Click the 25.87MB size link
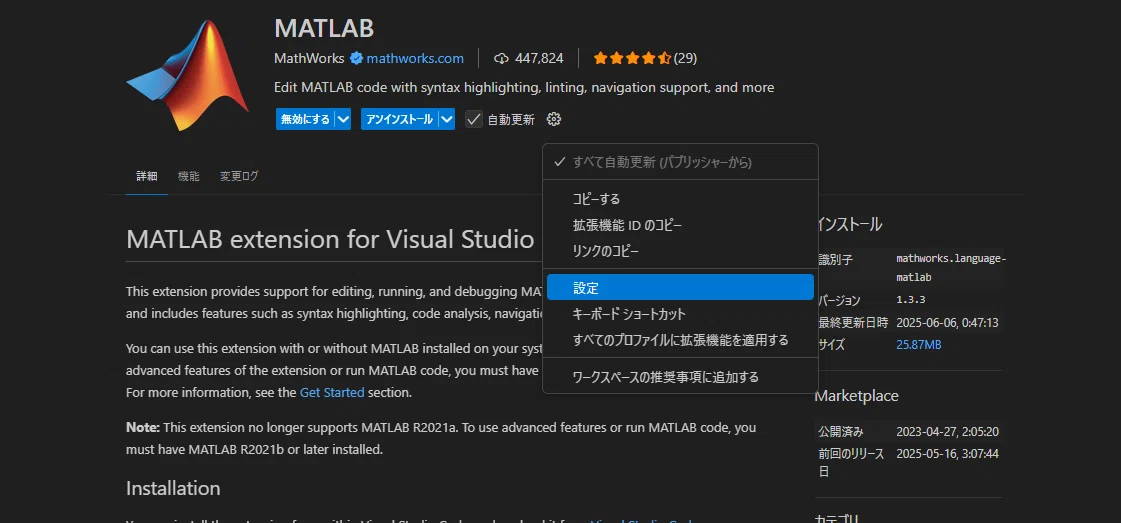The height and width of the screenshot is (523, 1121). point(919,345)
